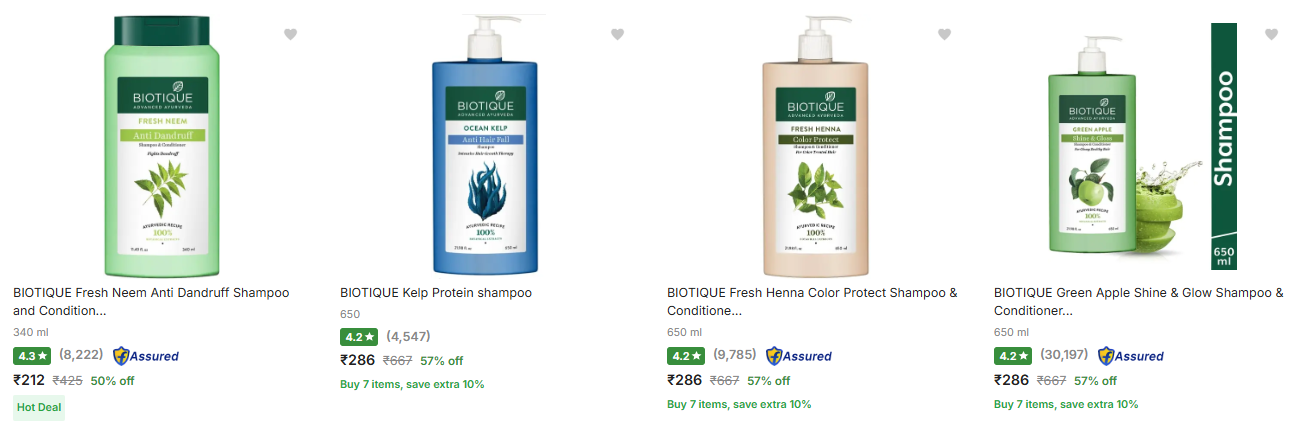Open BIOTIQUE Green Apple Shine & Glow title
Image resolution: width=1303 pixels, height=429 pixels.
pyautogui.click(x=1139, y=302)
